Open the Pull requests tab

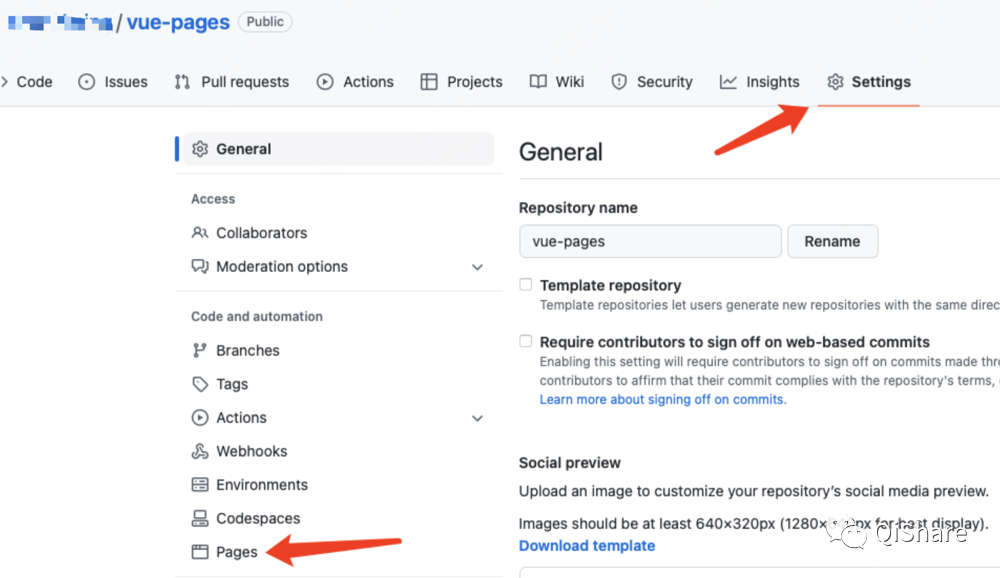232,82
